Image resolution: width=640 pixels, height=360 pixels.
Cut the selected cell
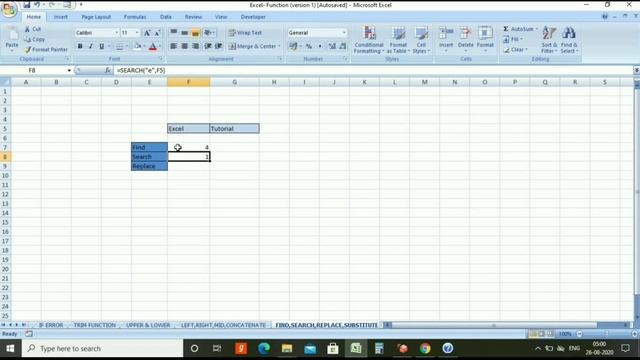(x=33, y=29)
